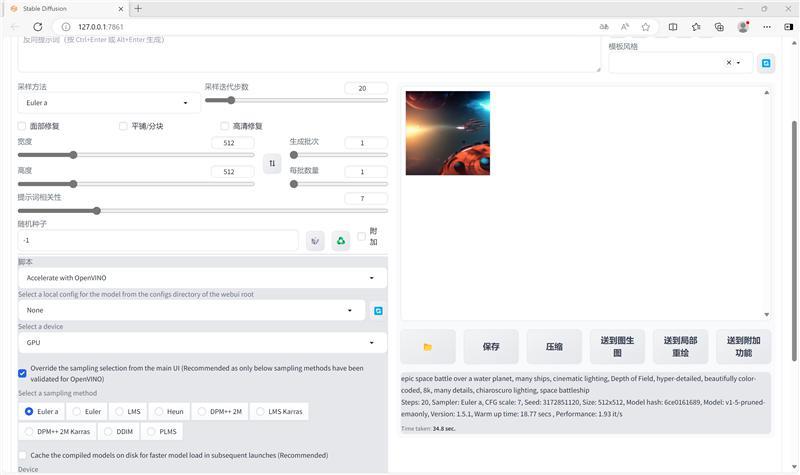The height and width of the screenshot is (475, 800).
Task: Adjust the sampling steps slider
Action: point(296,100)
